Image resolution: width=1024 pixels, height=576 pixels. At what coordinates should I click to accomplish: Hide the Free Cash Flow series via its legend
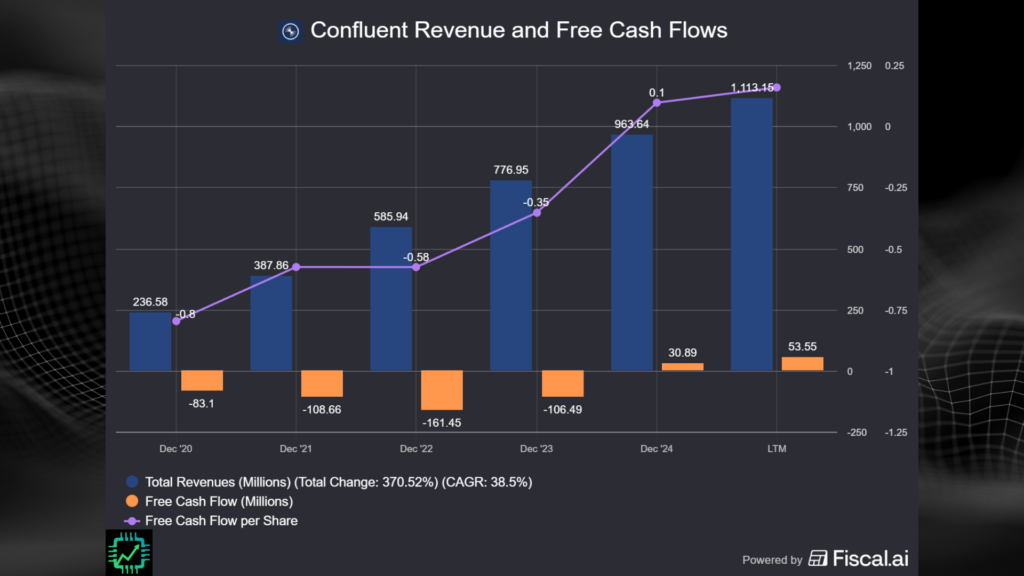(217, 501)
